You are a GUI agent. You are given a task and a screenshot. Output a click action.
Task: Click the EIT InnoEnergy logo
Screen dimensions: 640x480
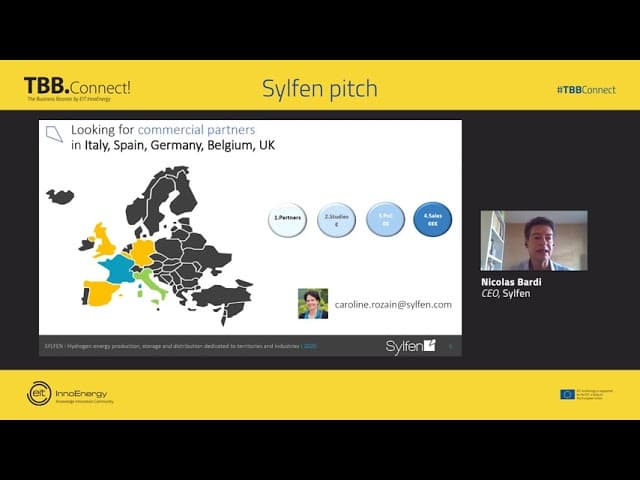coord(69,395)
